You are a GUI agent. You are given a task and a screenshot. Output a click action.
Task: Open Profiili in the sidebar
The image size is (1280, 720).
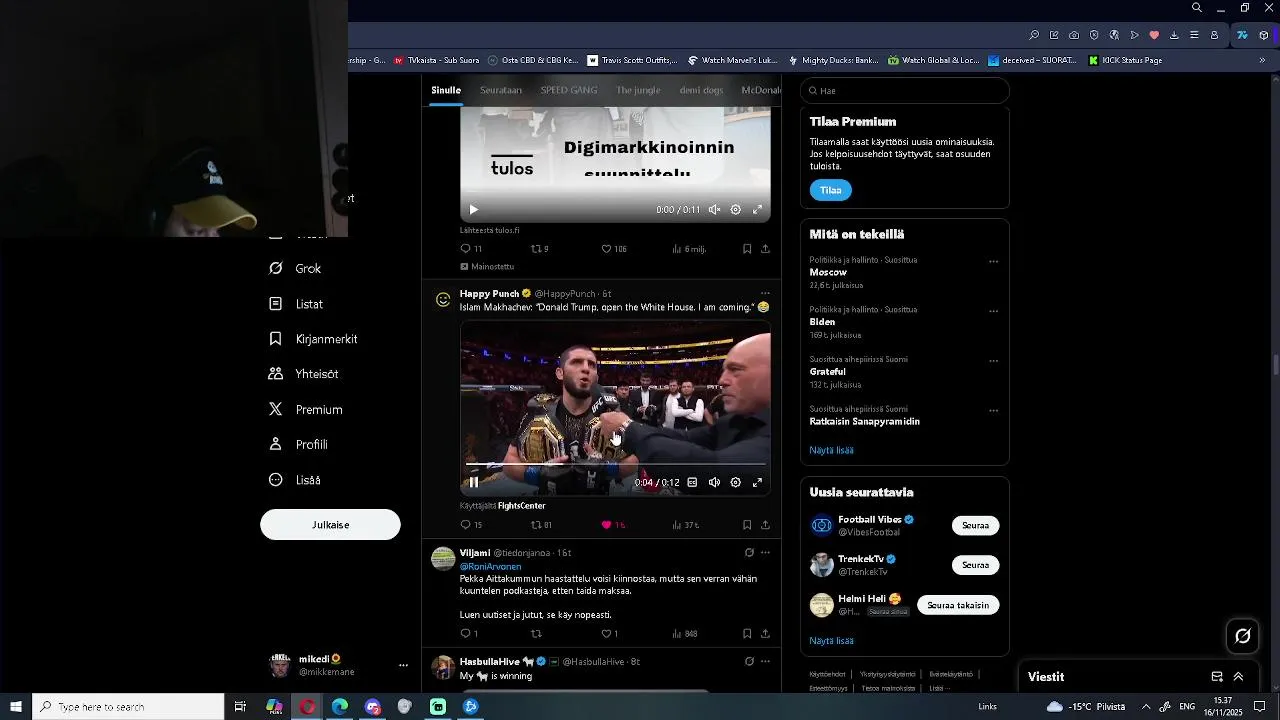coord(299,445)
